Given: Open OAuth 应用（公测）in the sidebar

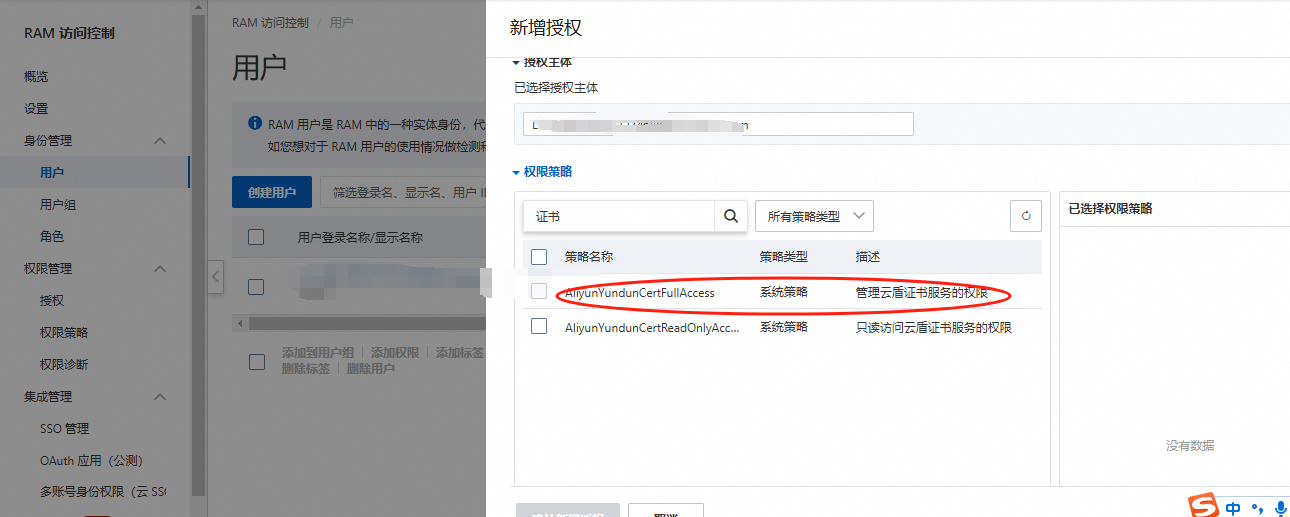Looking at the screenshot, I should tap(92, 461).
